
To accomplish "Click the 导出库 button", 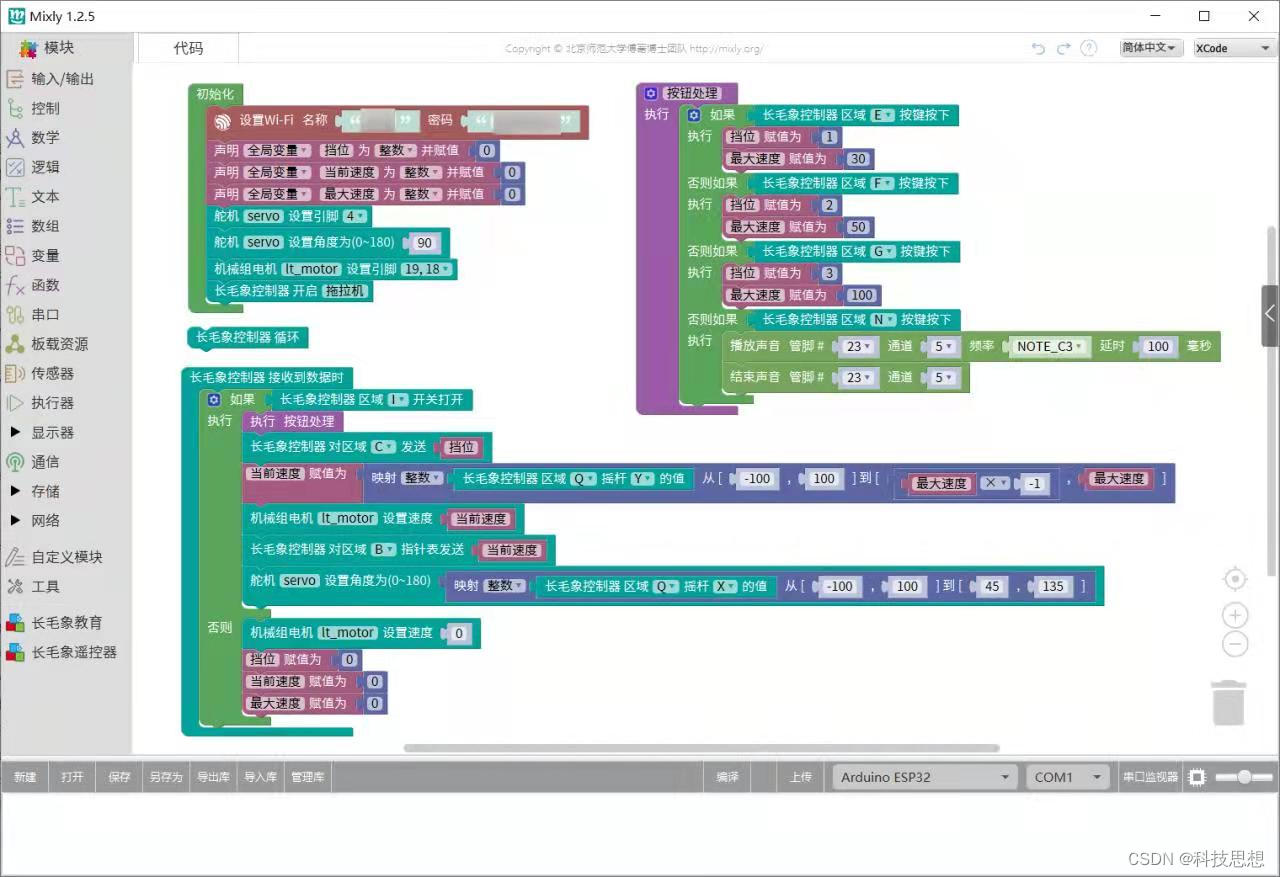I will [213, 777].
